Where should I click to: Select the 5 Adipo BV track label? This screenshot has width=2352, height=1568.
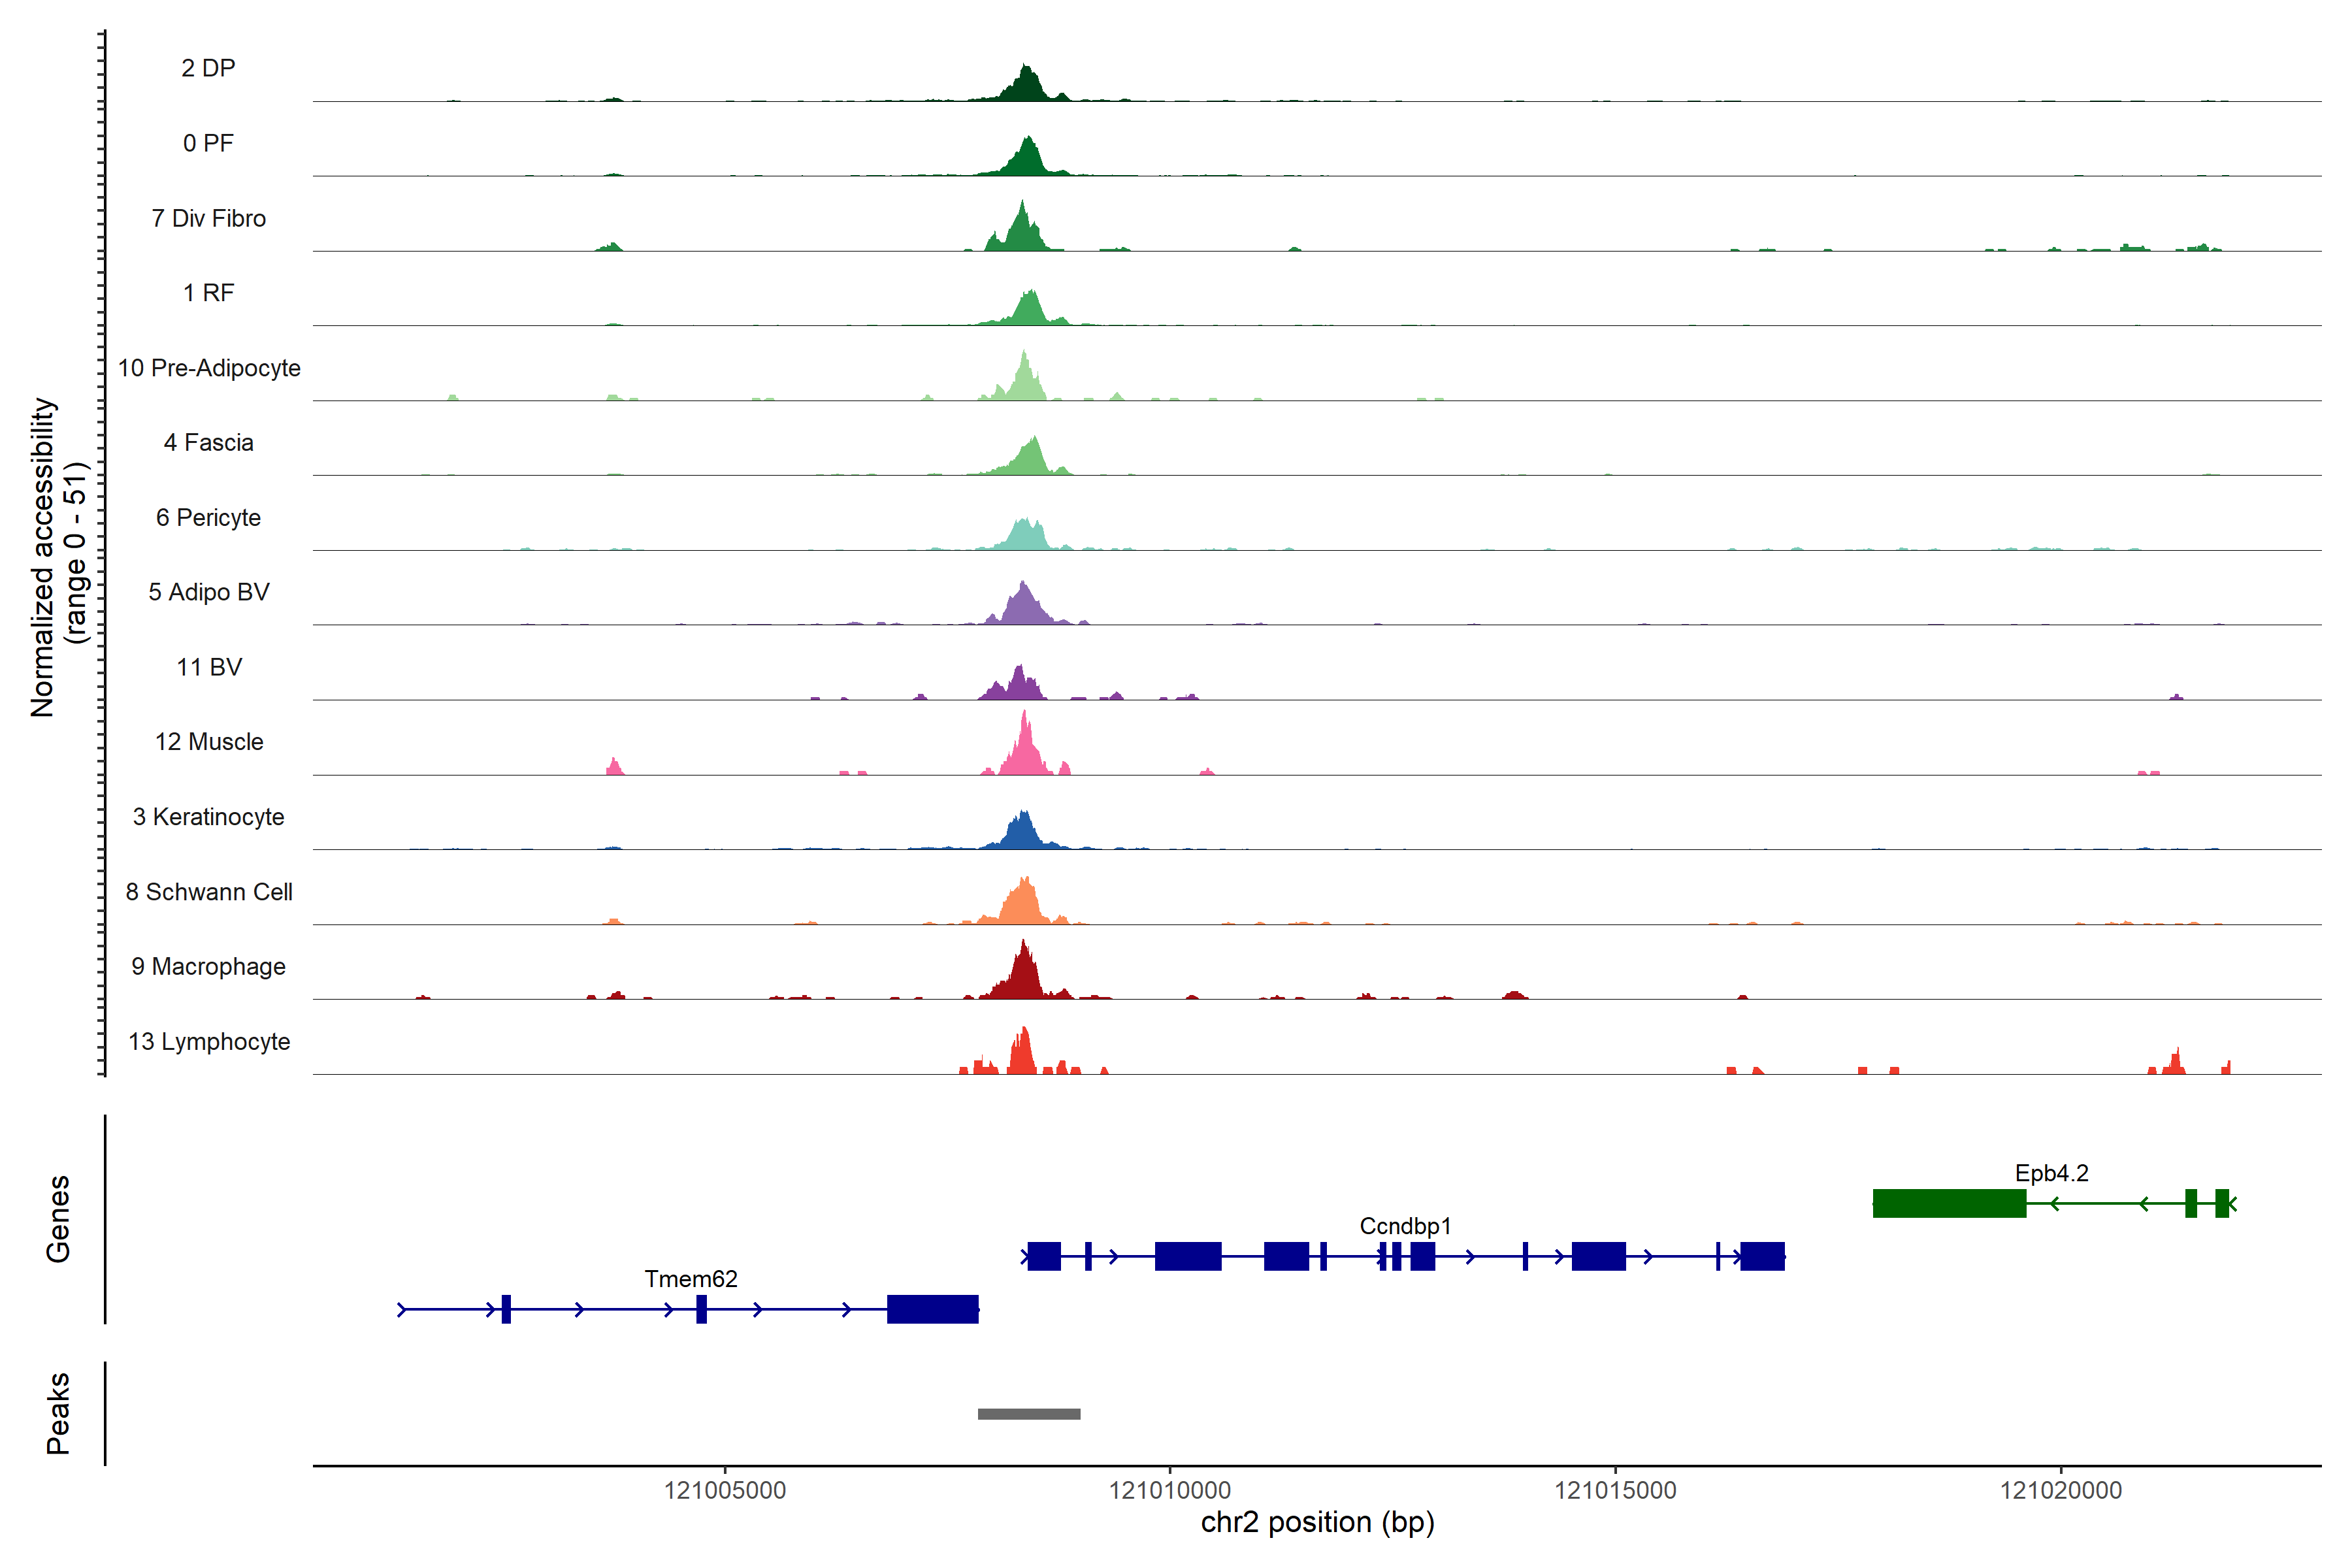[x=209, y=592]
